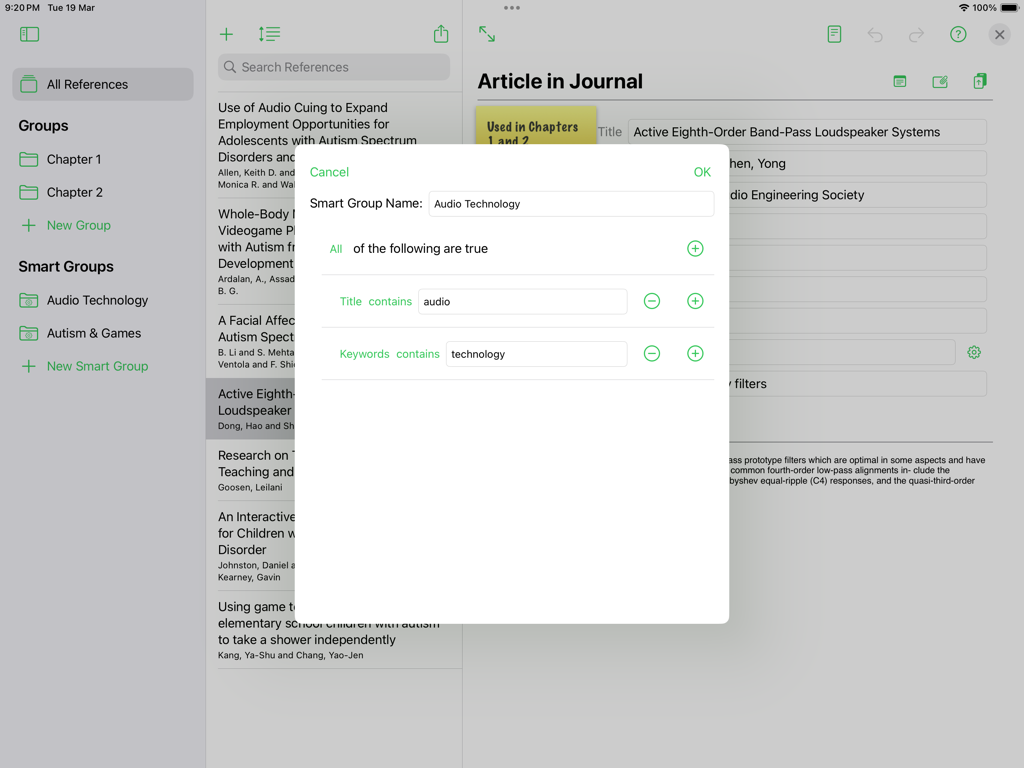Change the Keywords "contains" operator

(417, 353)
